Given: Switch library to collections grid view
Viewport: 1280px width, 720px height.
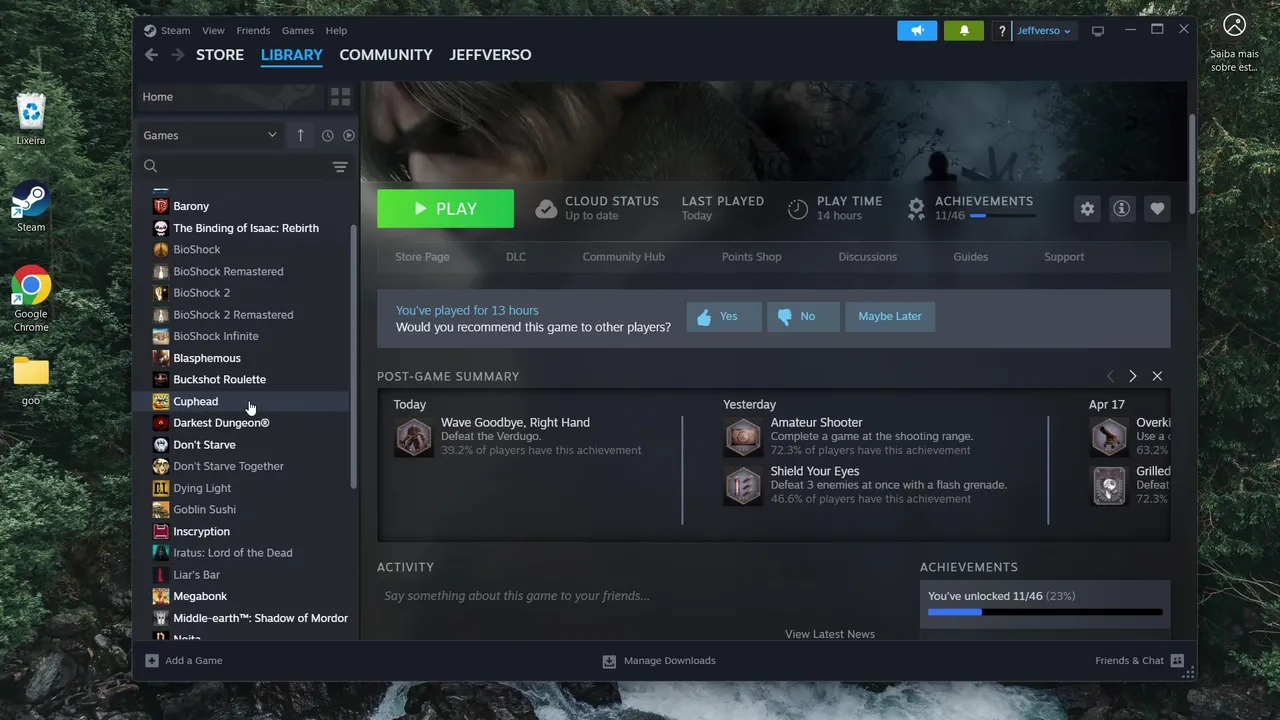Looking at the screenshot, I should click(341, 97).
